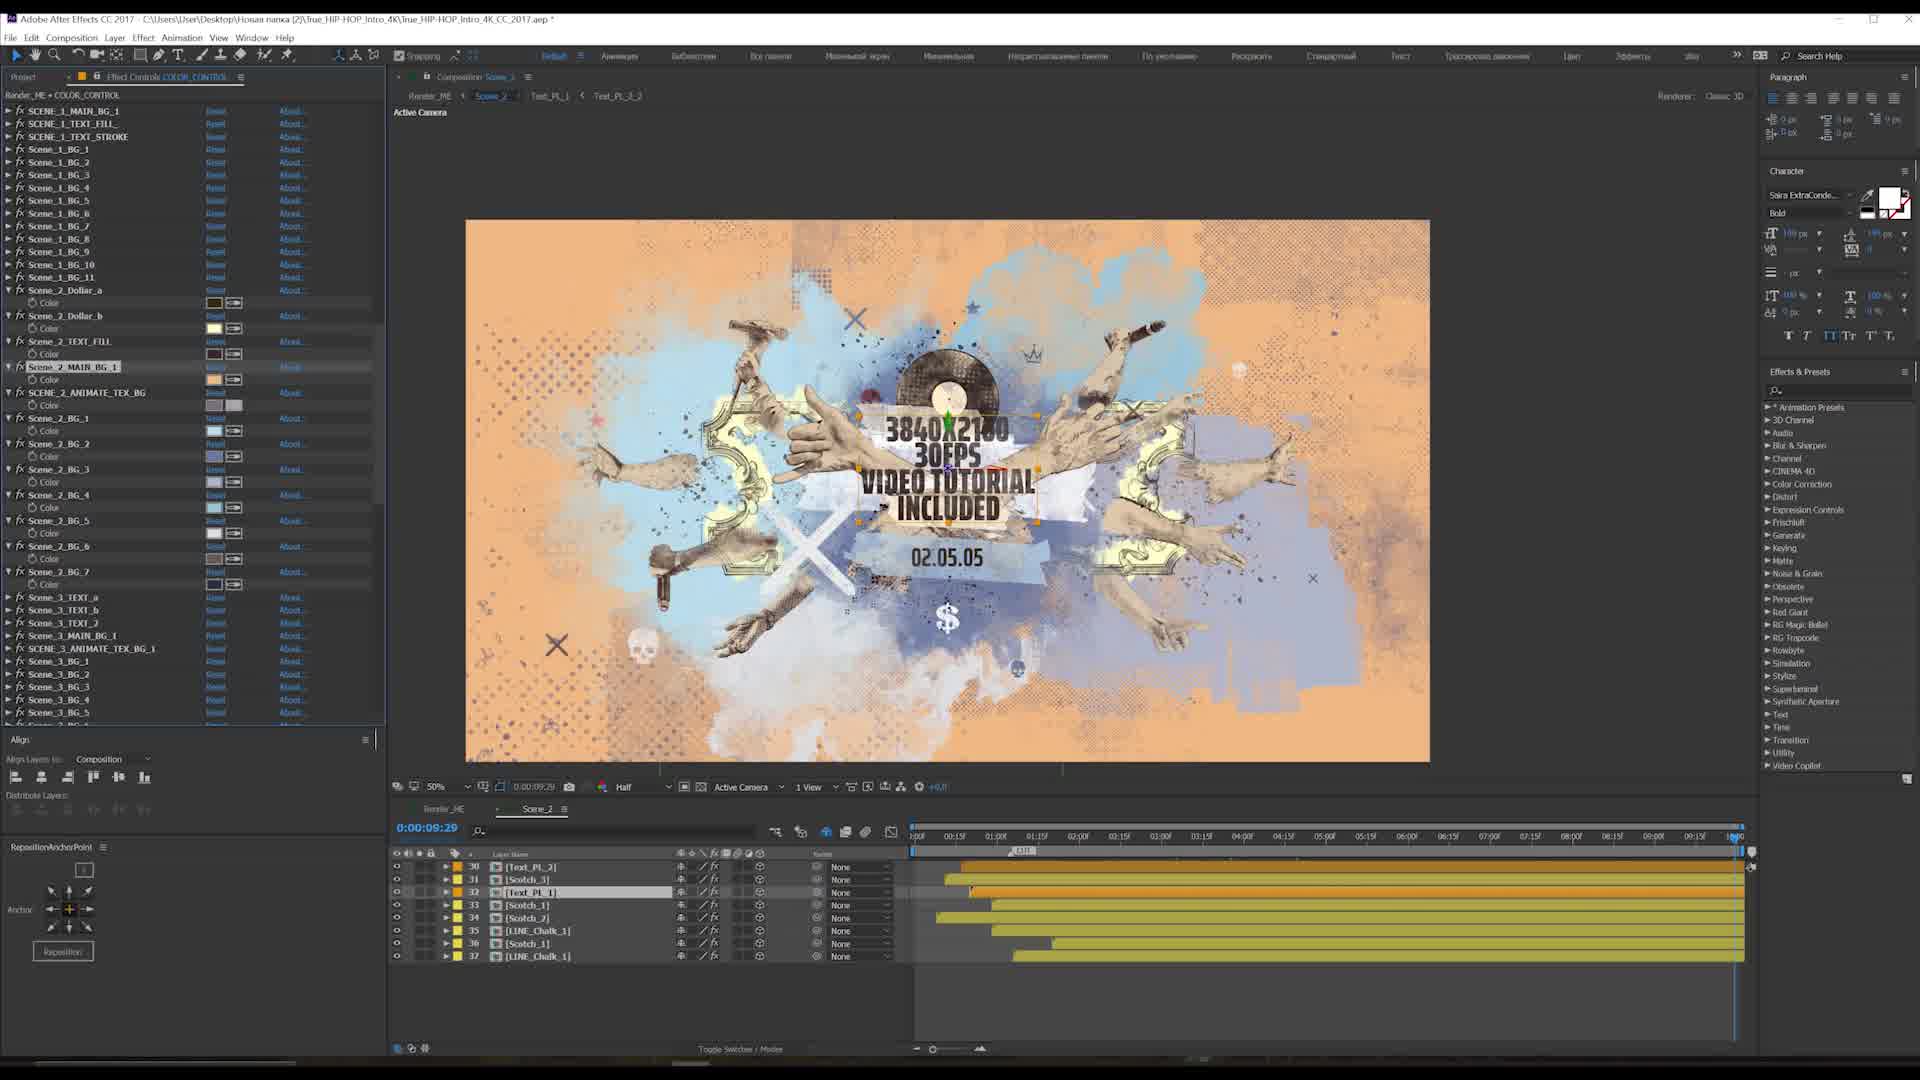Hide layer 34 Scotch_2 eye toggle
1920x1080 pixels.
397,918
